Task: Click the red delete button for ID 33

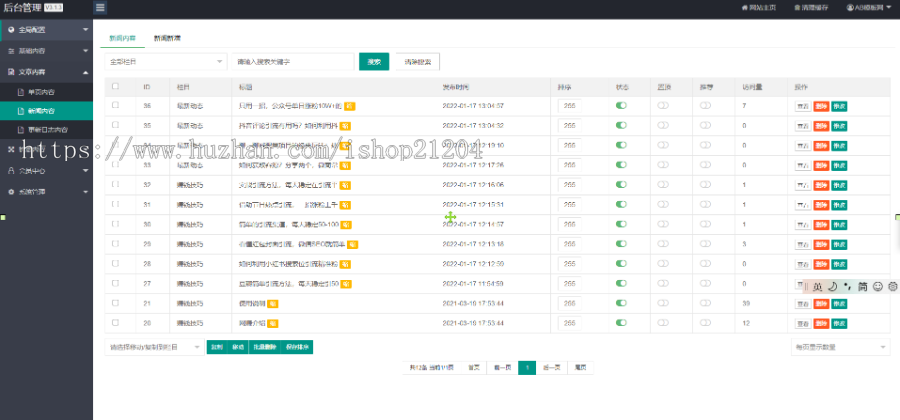Action: coord(821,165)
